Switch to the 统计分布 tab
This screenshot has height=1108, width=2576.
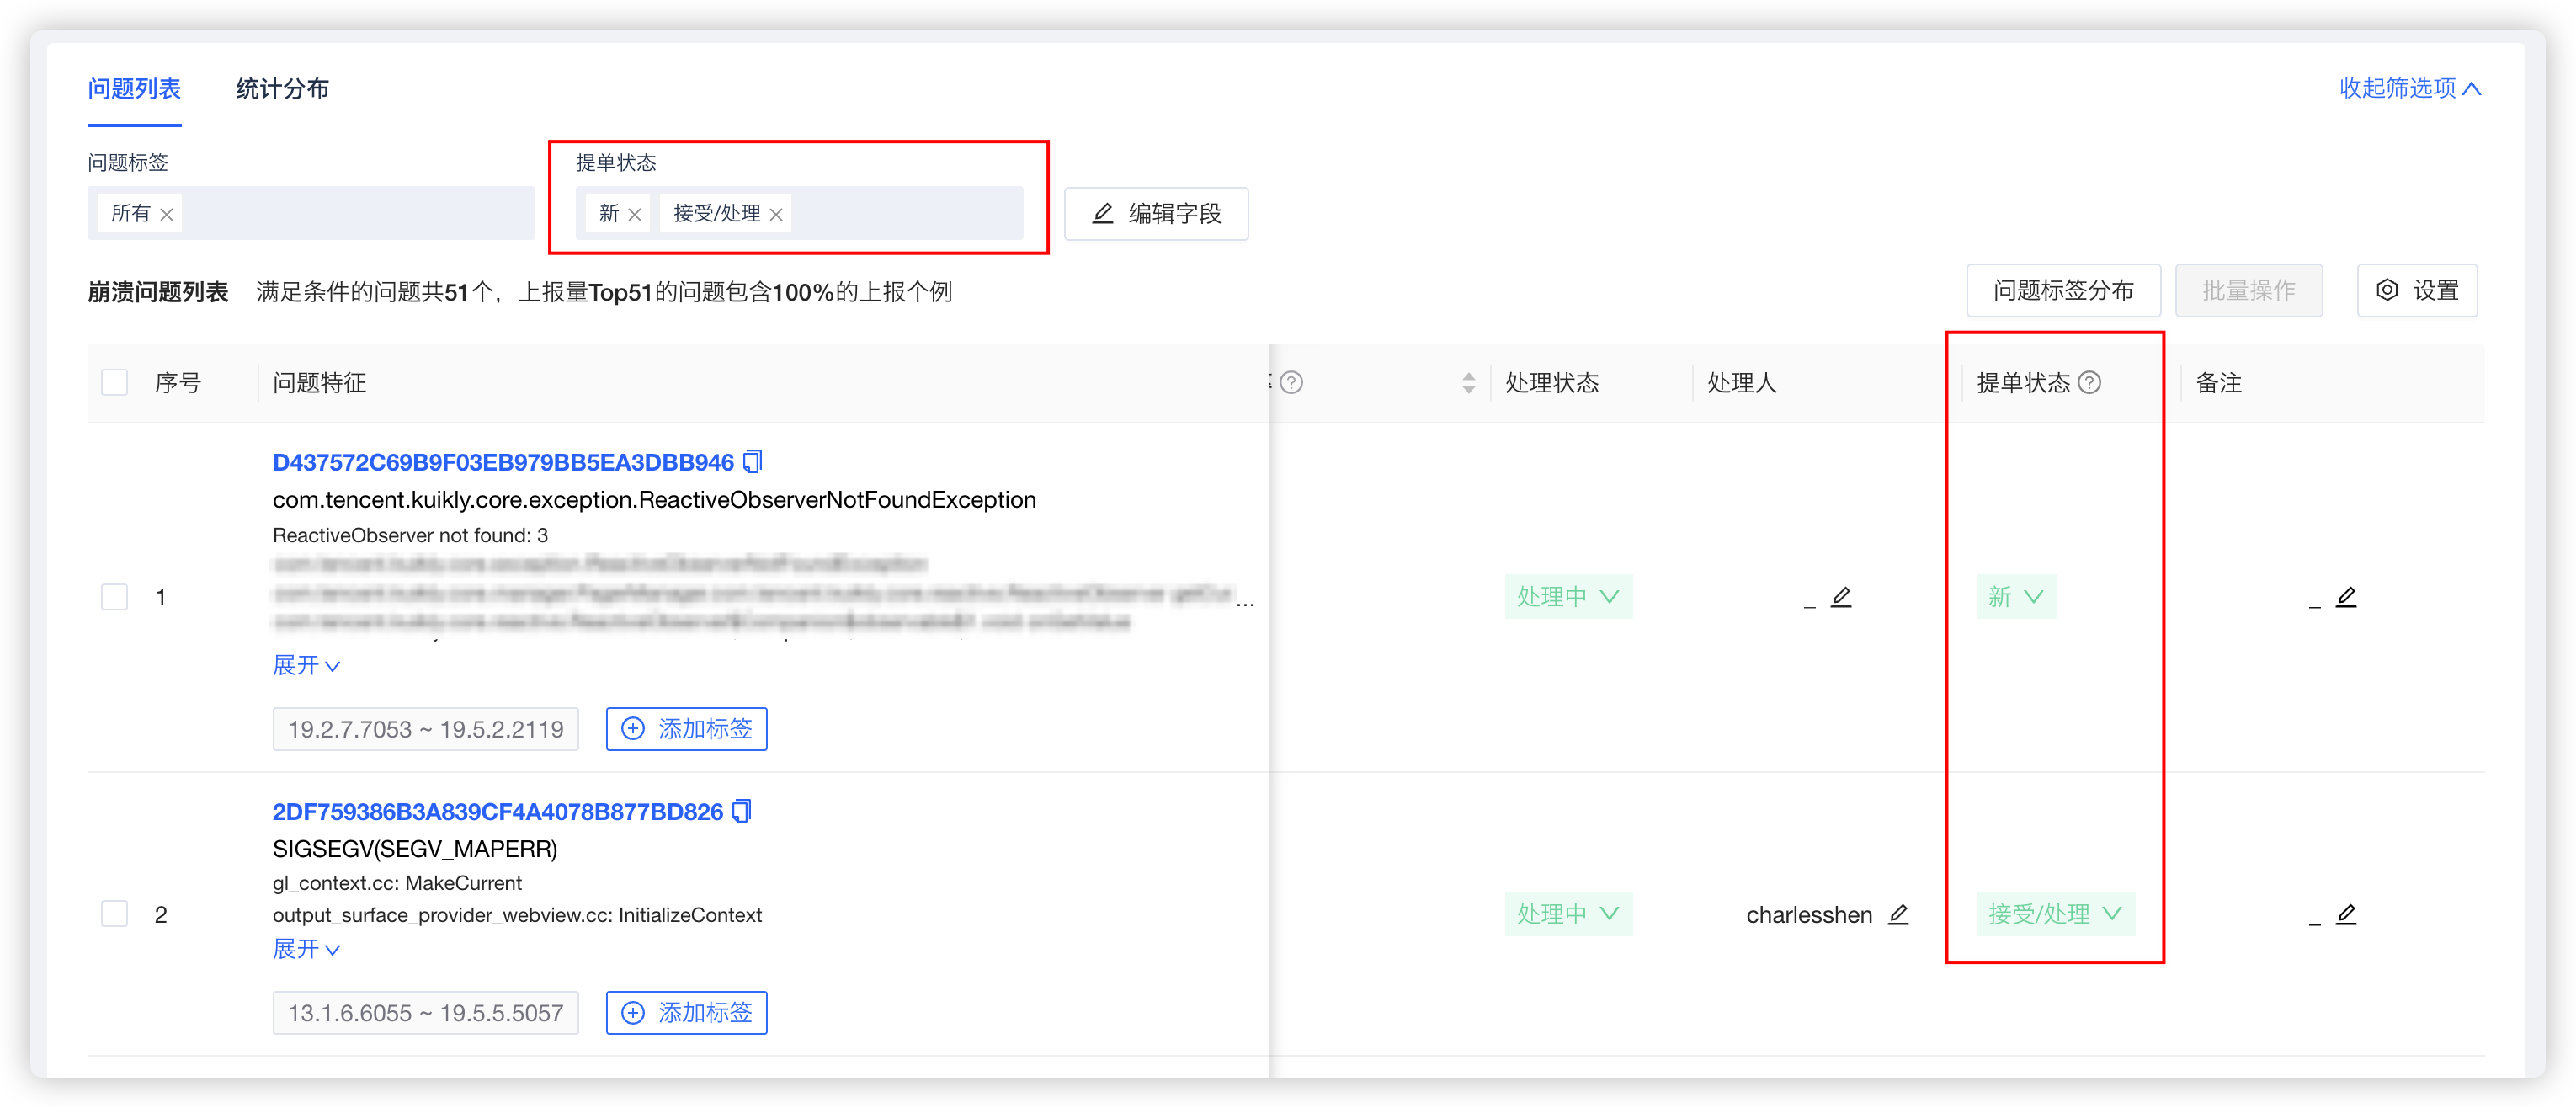point(282,89)
